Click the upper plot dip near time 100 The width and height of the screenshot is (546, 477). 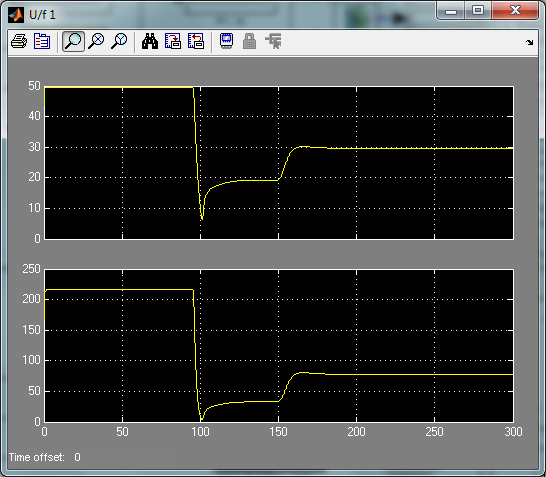click(x=202, y=219)
